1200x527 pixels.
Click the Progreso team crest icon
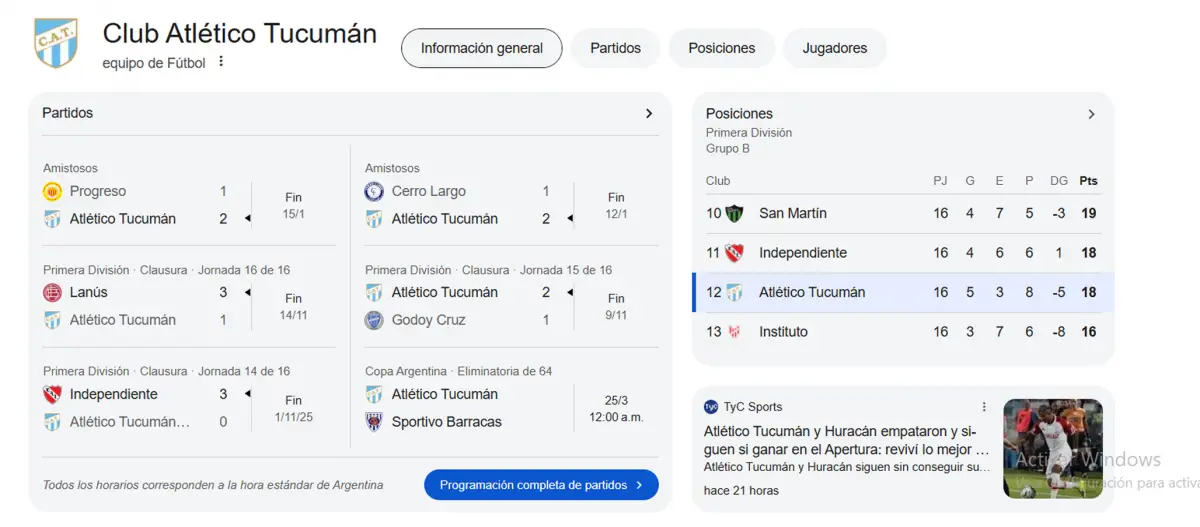53,192
